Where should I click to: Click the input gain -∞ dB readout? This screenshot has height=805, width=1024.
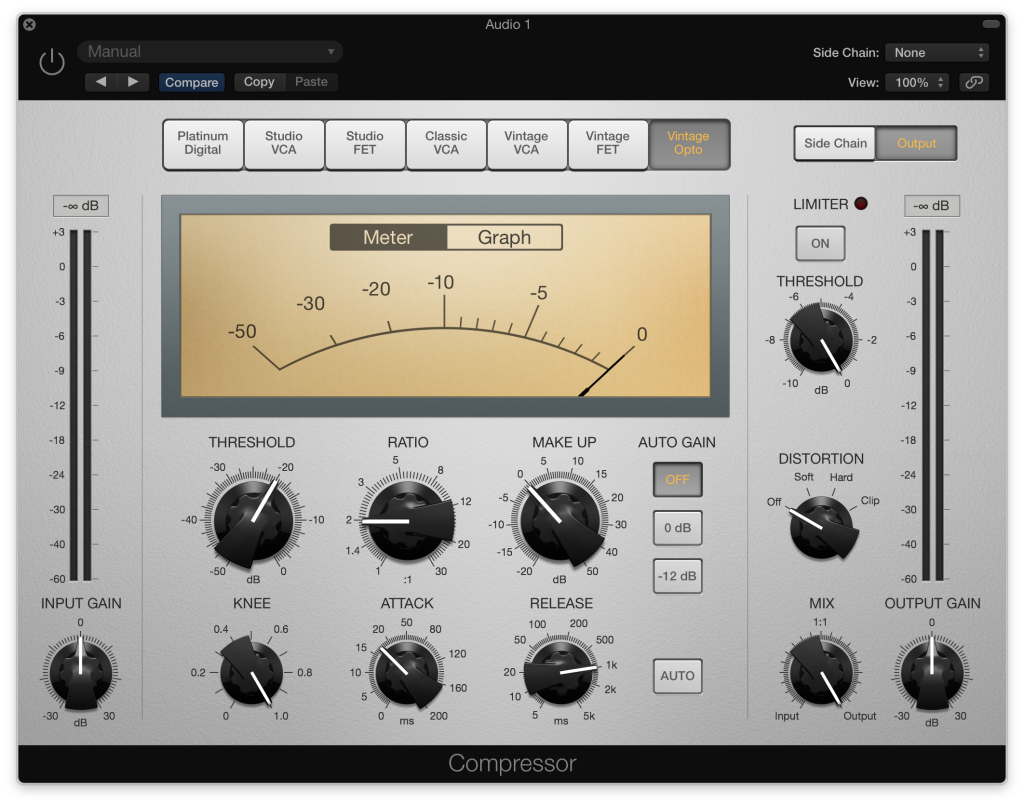click(x=81, y=205)
